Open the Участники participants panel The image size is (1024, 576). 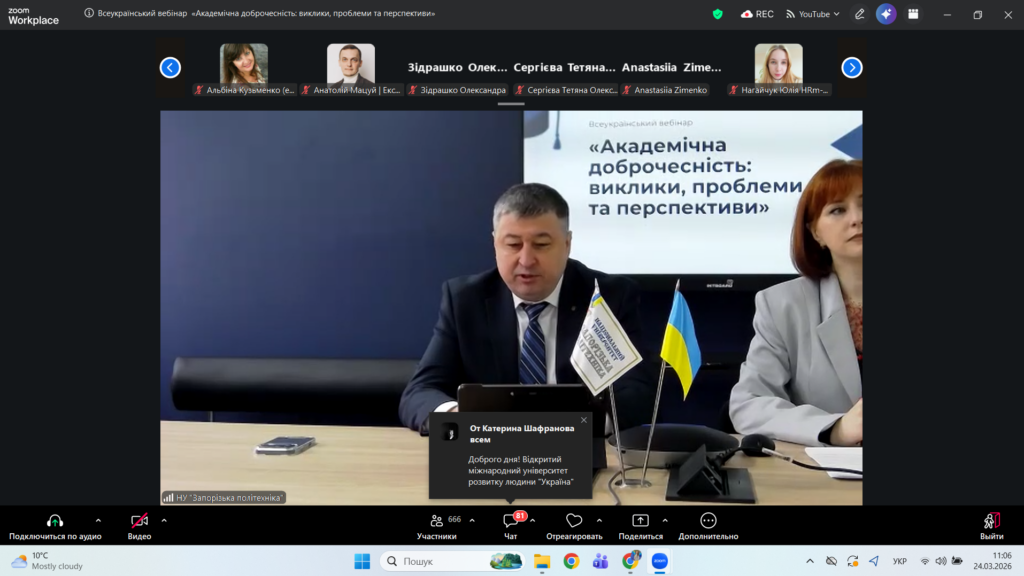point(436,526)
